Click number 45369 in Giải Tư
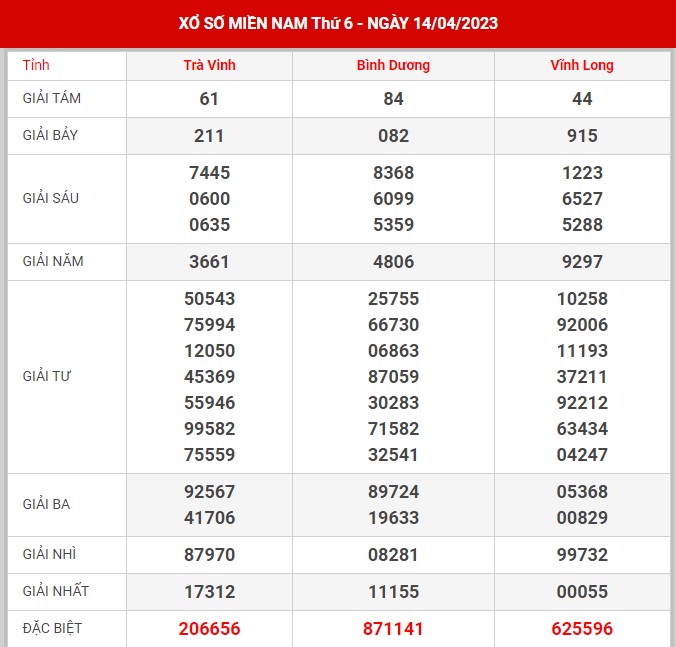 (210, 377)
